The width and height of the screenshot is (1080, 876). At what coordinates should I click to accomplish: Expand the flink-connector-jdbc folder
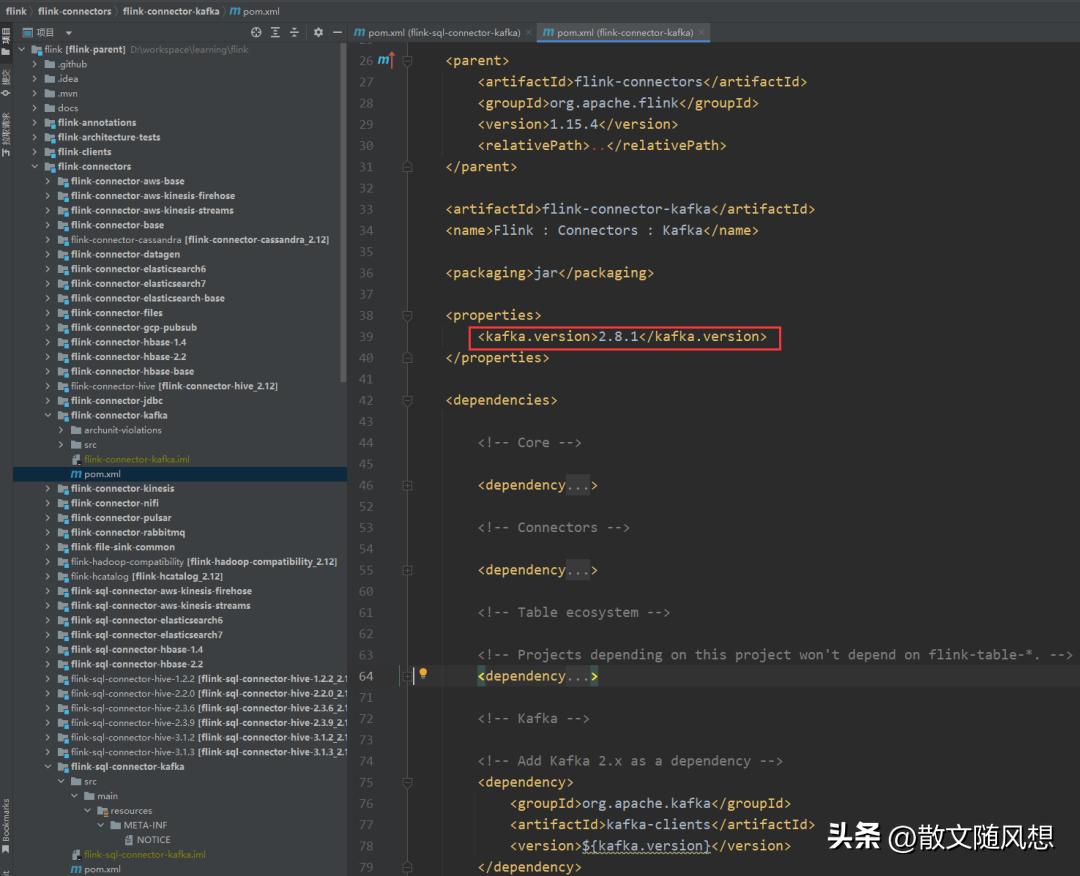48,401
